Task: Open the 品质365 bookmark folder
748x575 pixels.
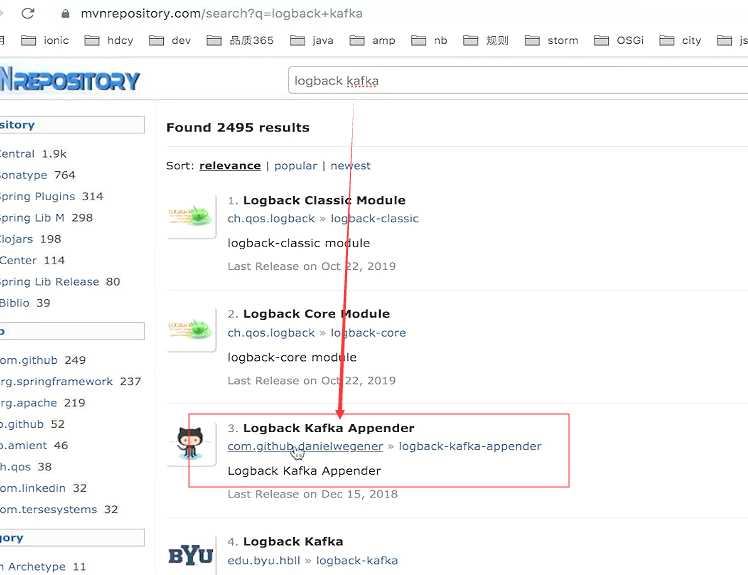Action: (x=240, y=41)
